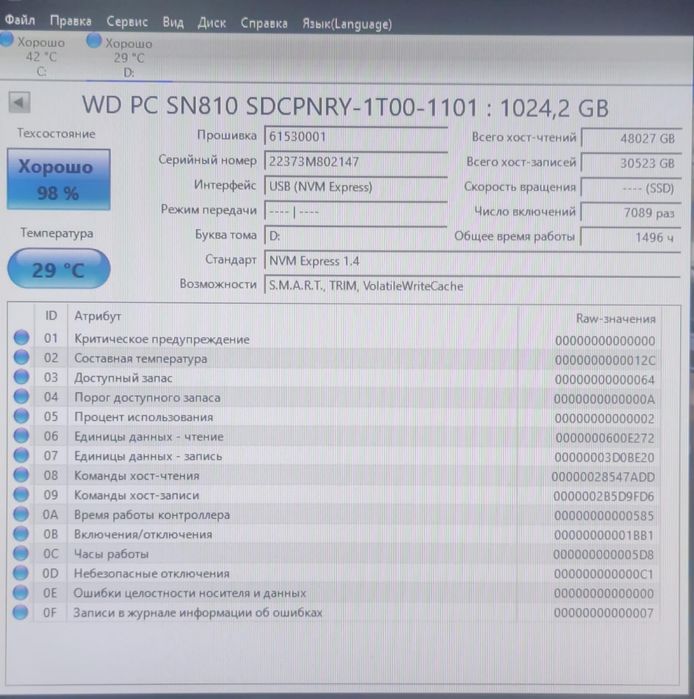694x699 pixels.
Task: Click the 29 °C temperature button
Action: coord(58,269)
